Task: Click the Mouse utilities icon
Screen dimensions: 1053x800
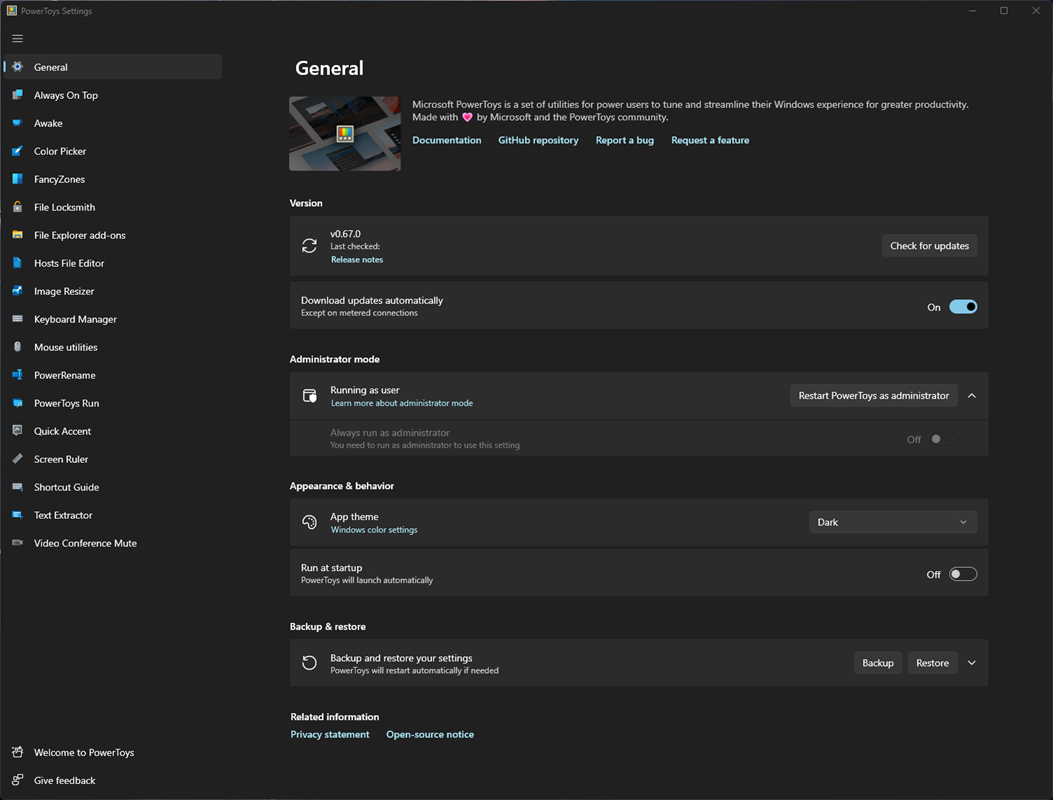Action: (x=17, y=347)
